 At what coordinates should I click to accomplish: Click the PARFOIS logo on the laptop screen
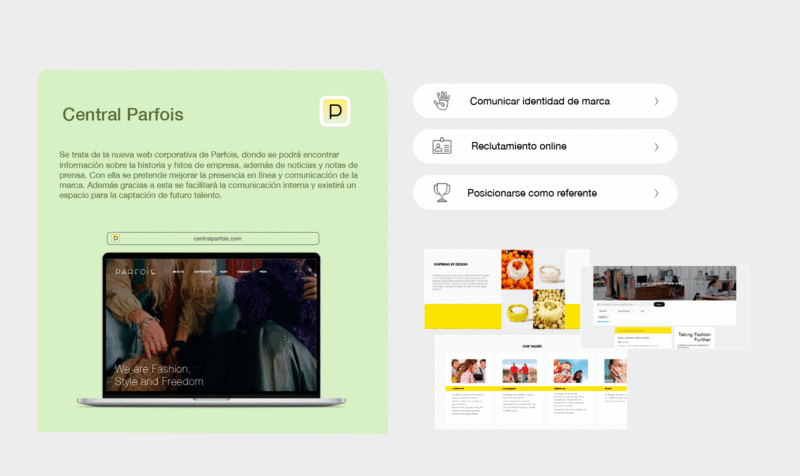coord(135,271)
